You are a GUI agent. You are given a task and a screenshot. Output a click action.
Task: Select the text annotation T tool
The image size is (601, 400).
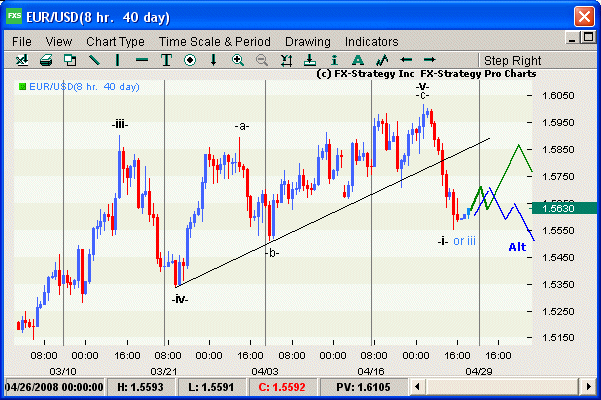[x=166, y=60]
